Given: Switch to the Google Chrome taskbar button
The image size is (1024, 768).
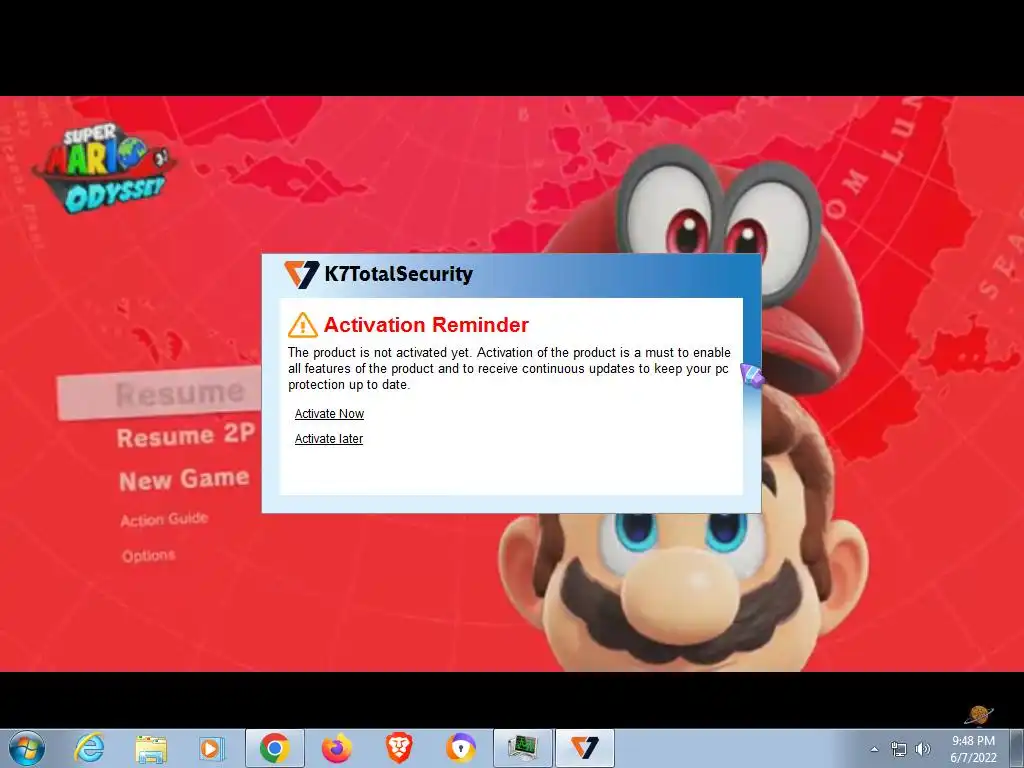Looking at the screenshot, I should 275,748.
